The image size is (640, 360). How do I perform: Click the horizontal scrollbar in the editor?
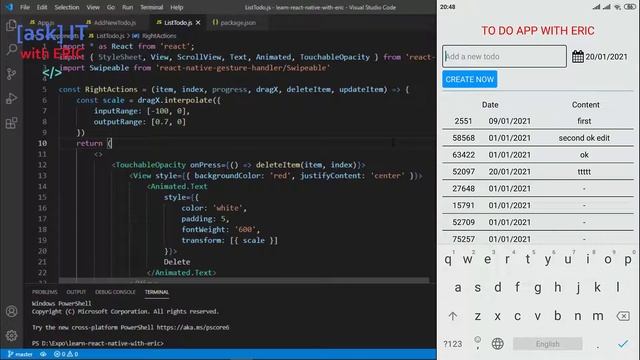(244, 280)
